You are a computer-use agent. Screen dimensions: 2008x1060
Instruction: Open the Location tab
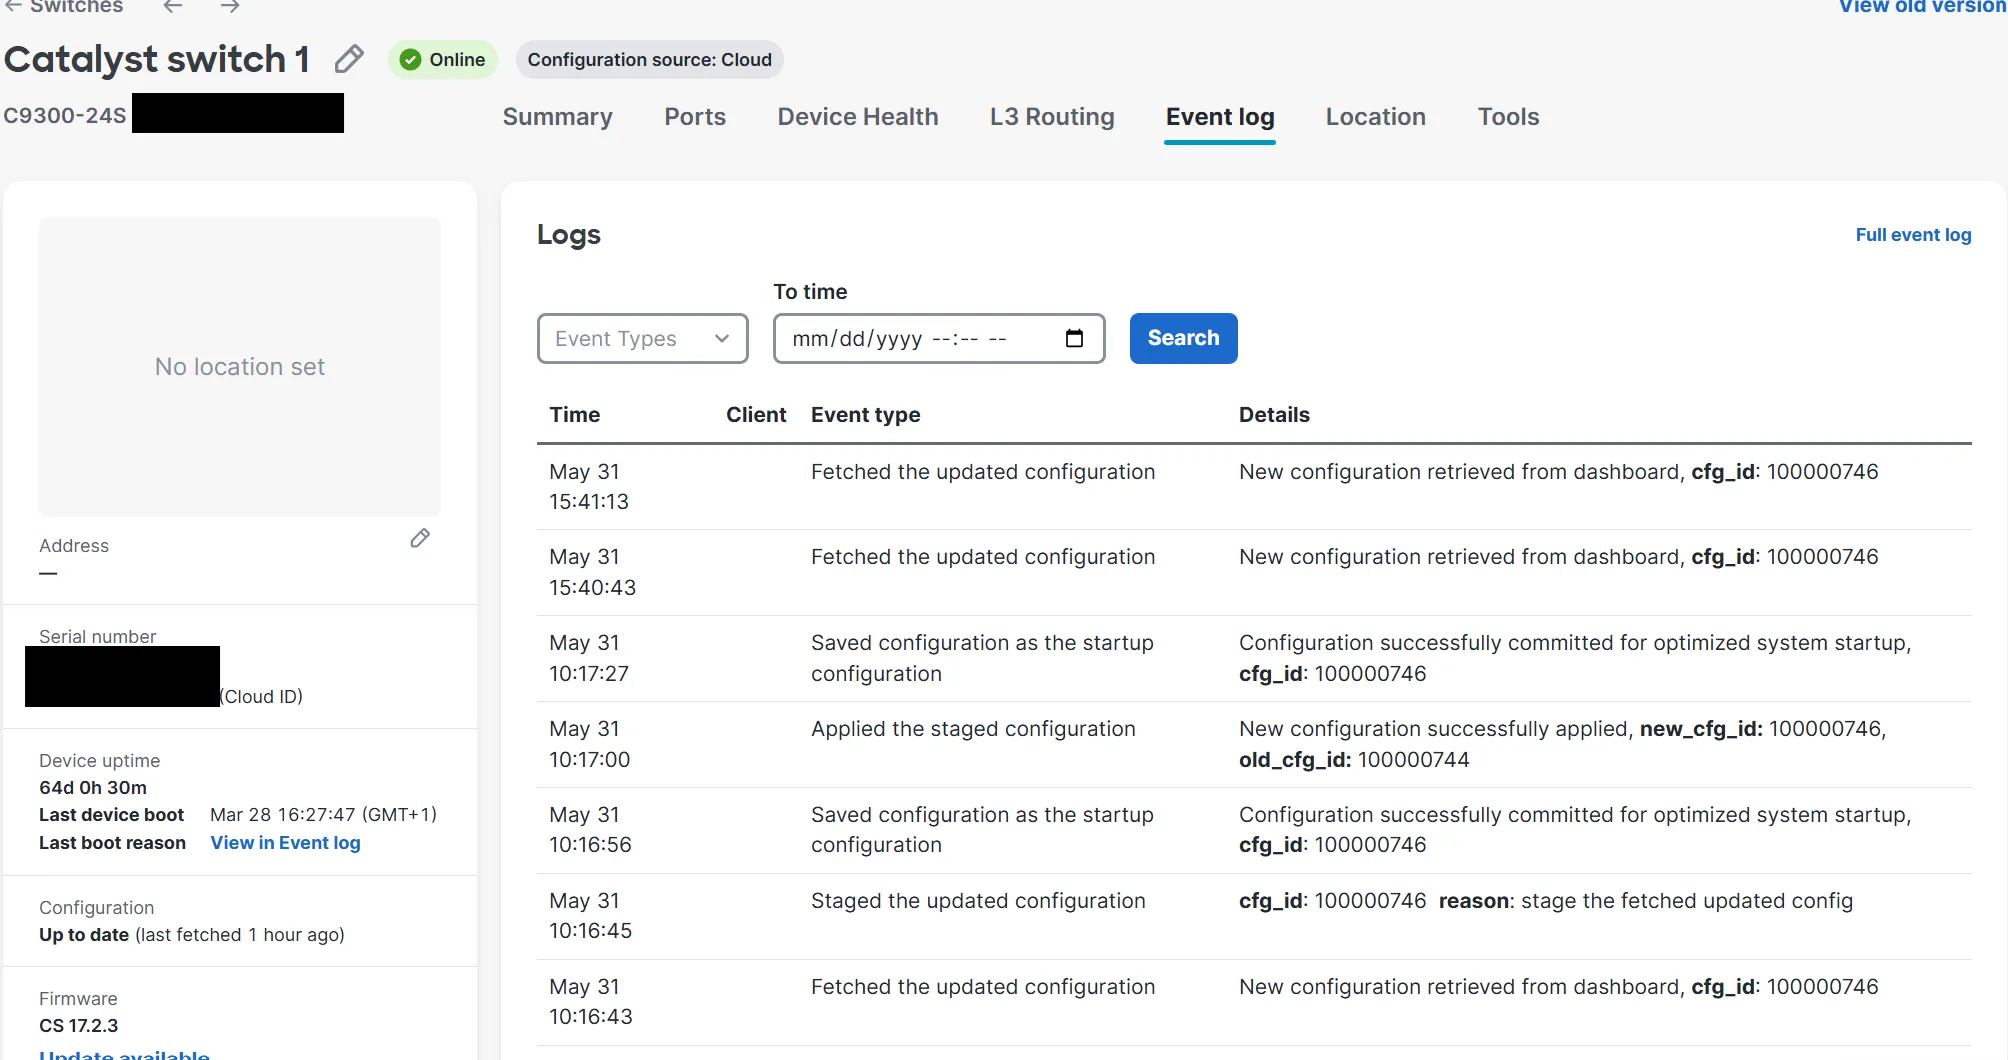point(1376,117)
